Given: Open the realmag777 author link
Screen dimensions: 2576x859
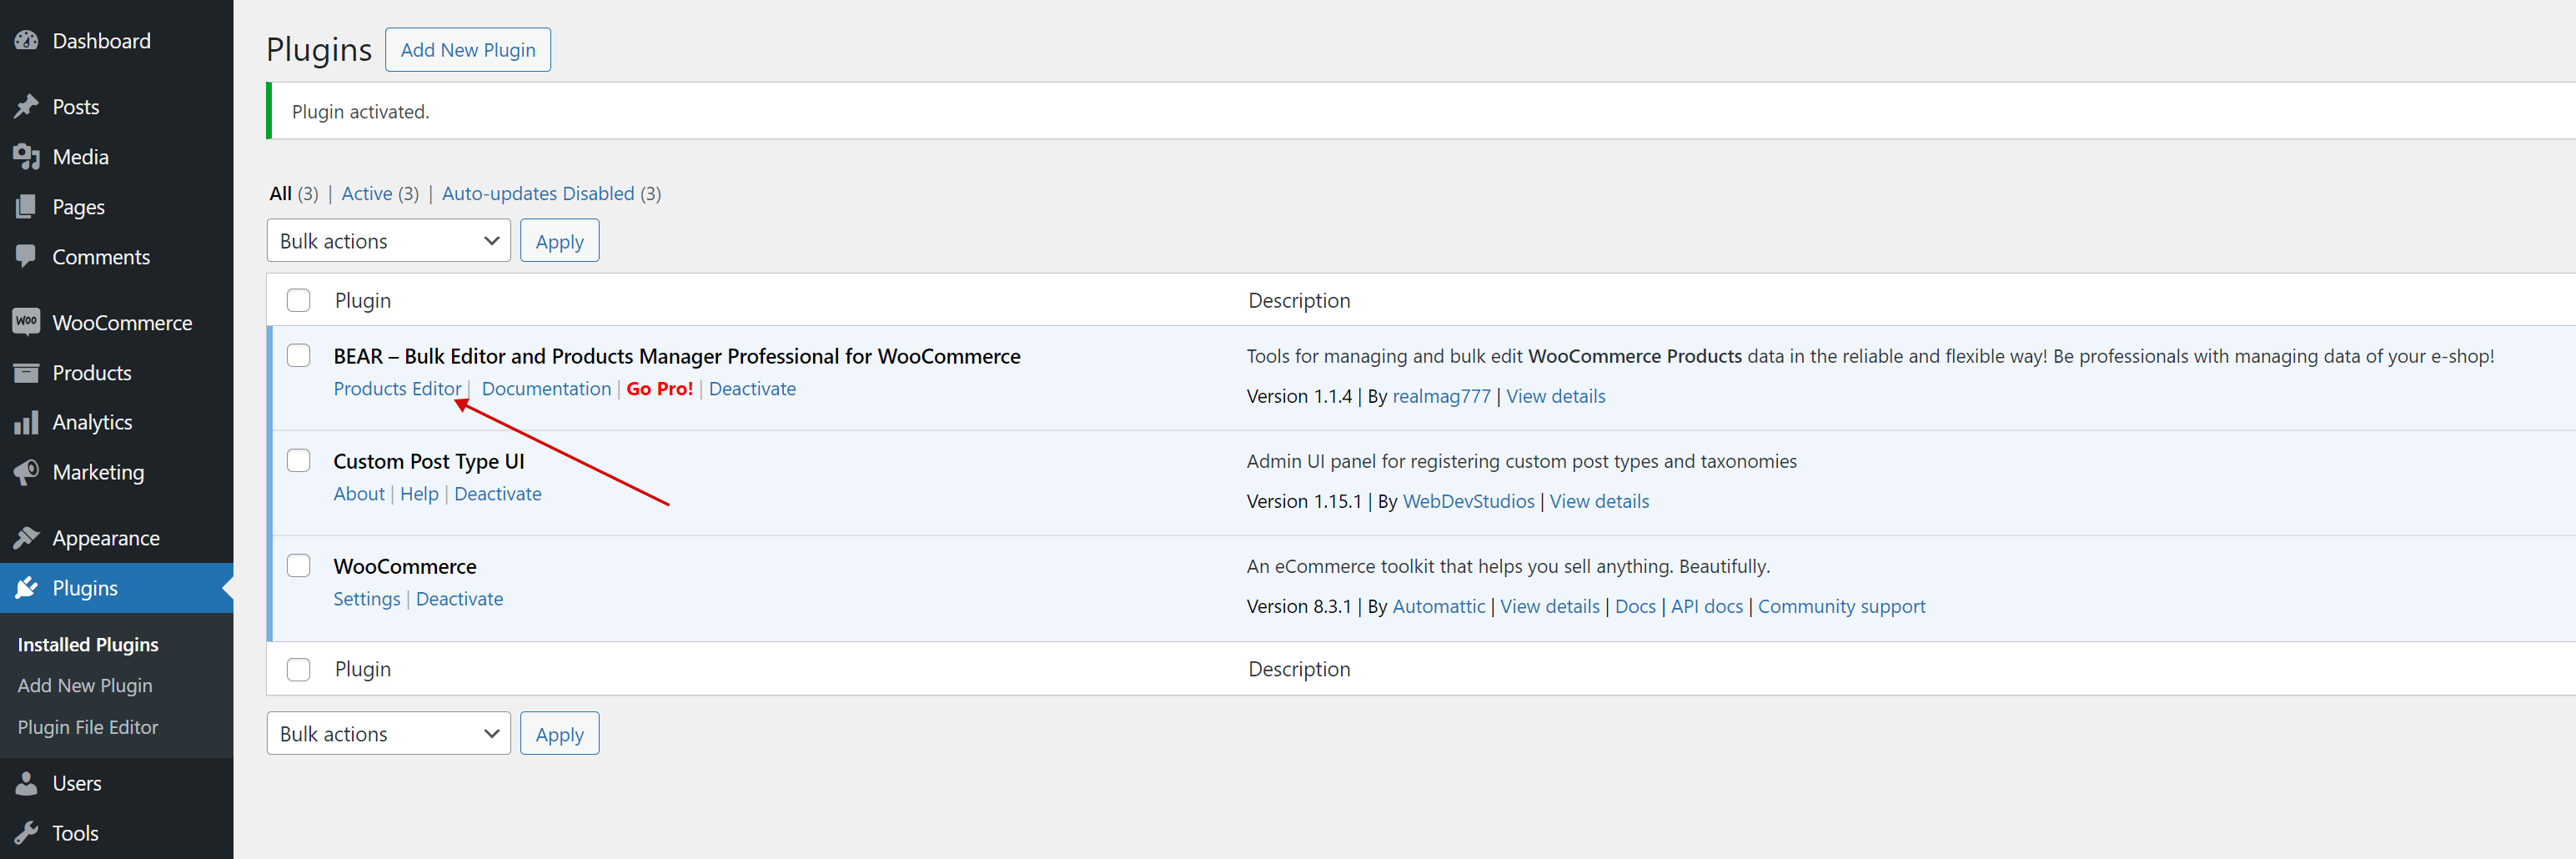Looking at the screenshot, I should [1441, 396].
